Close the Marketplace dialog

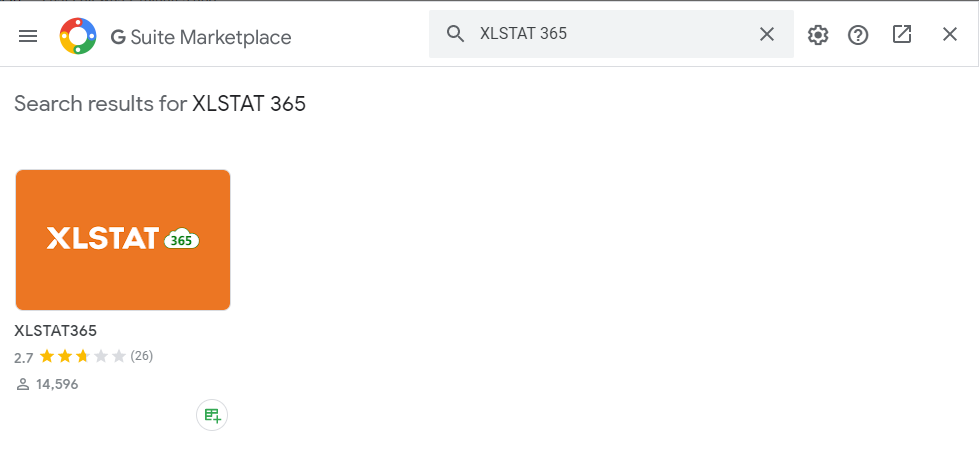(950, 35)
